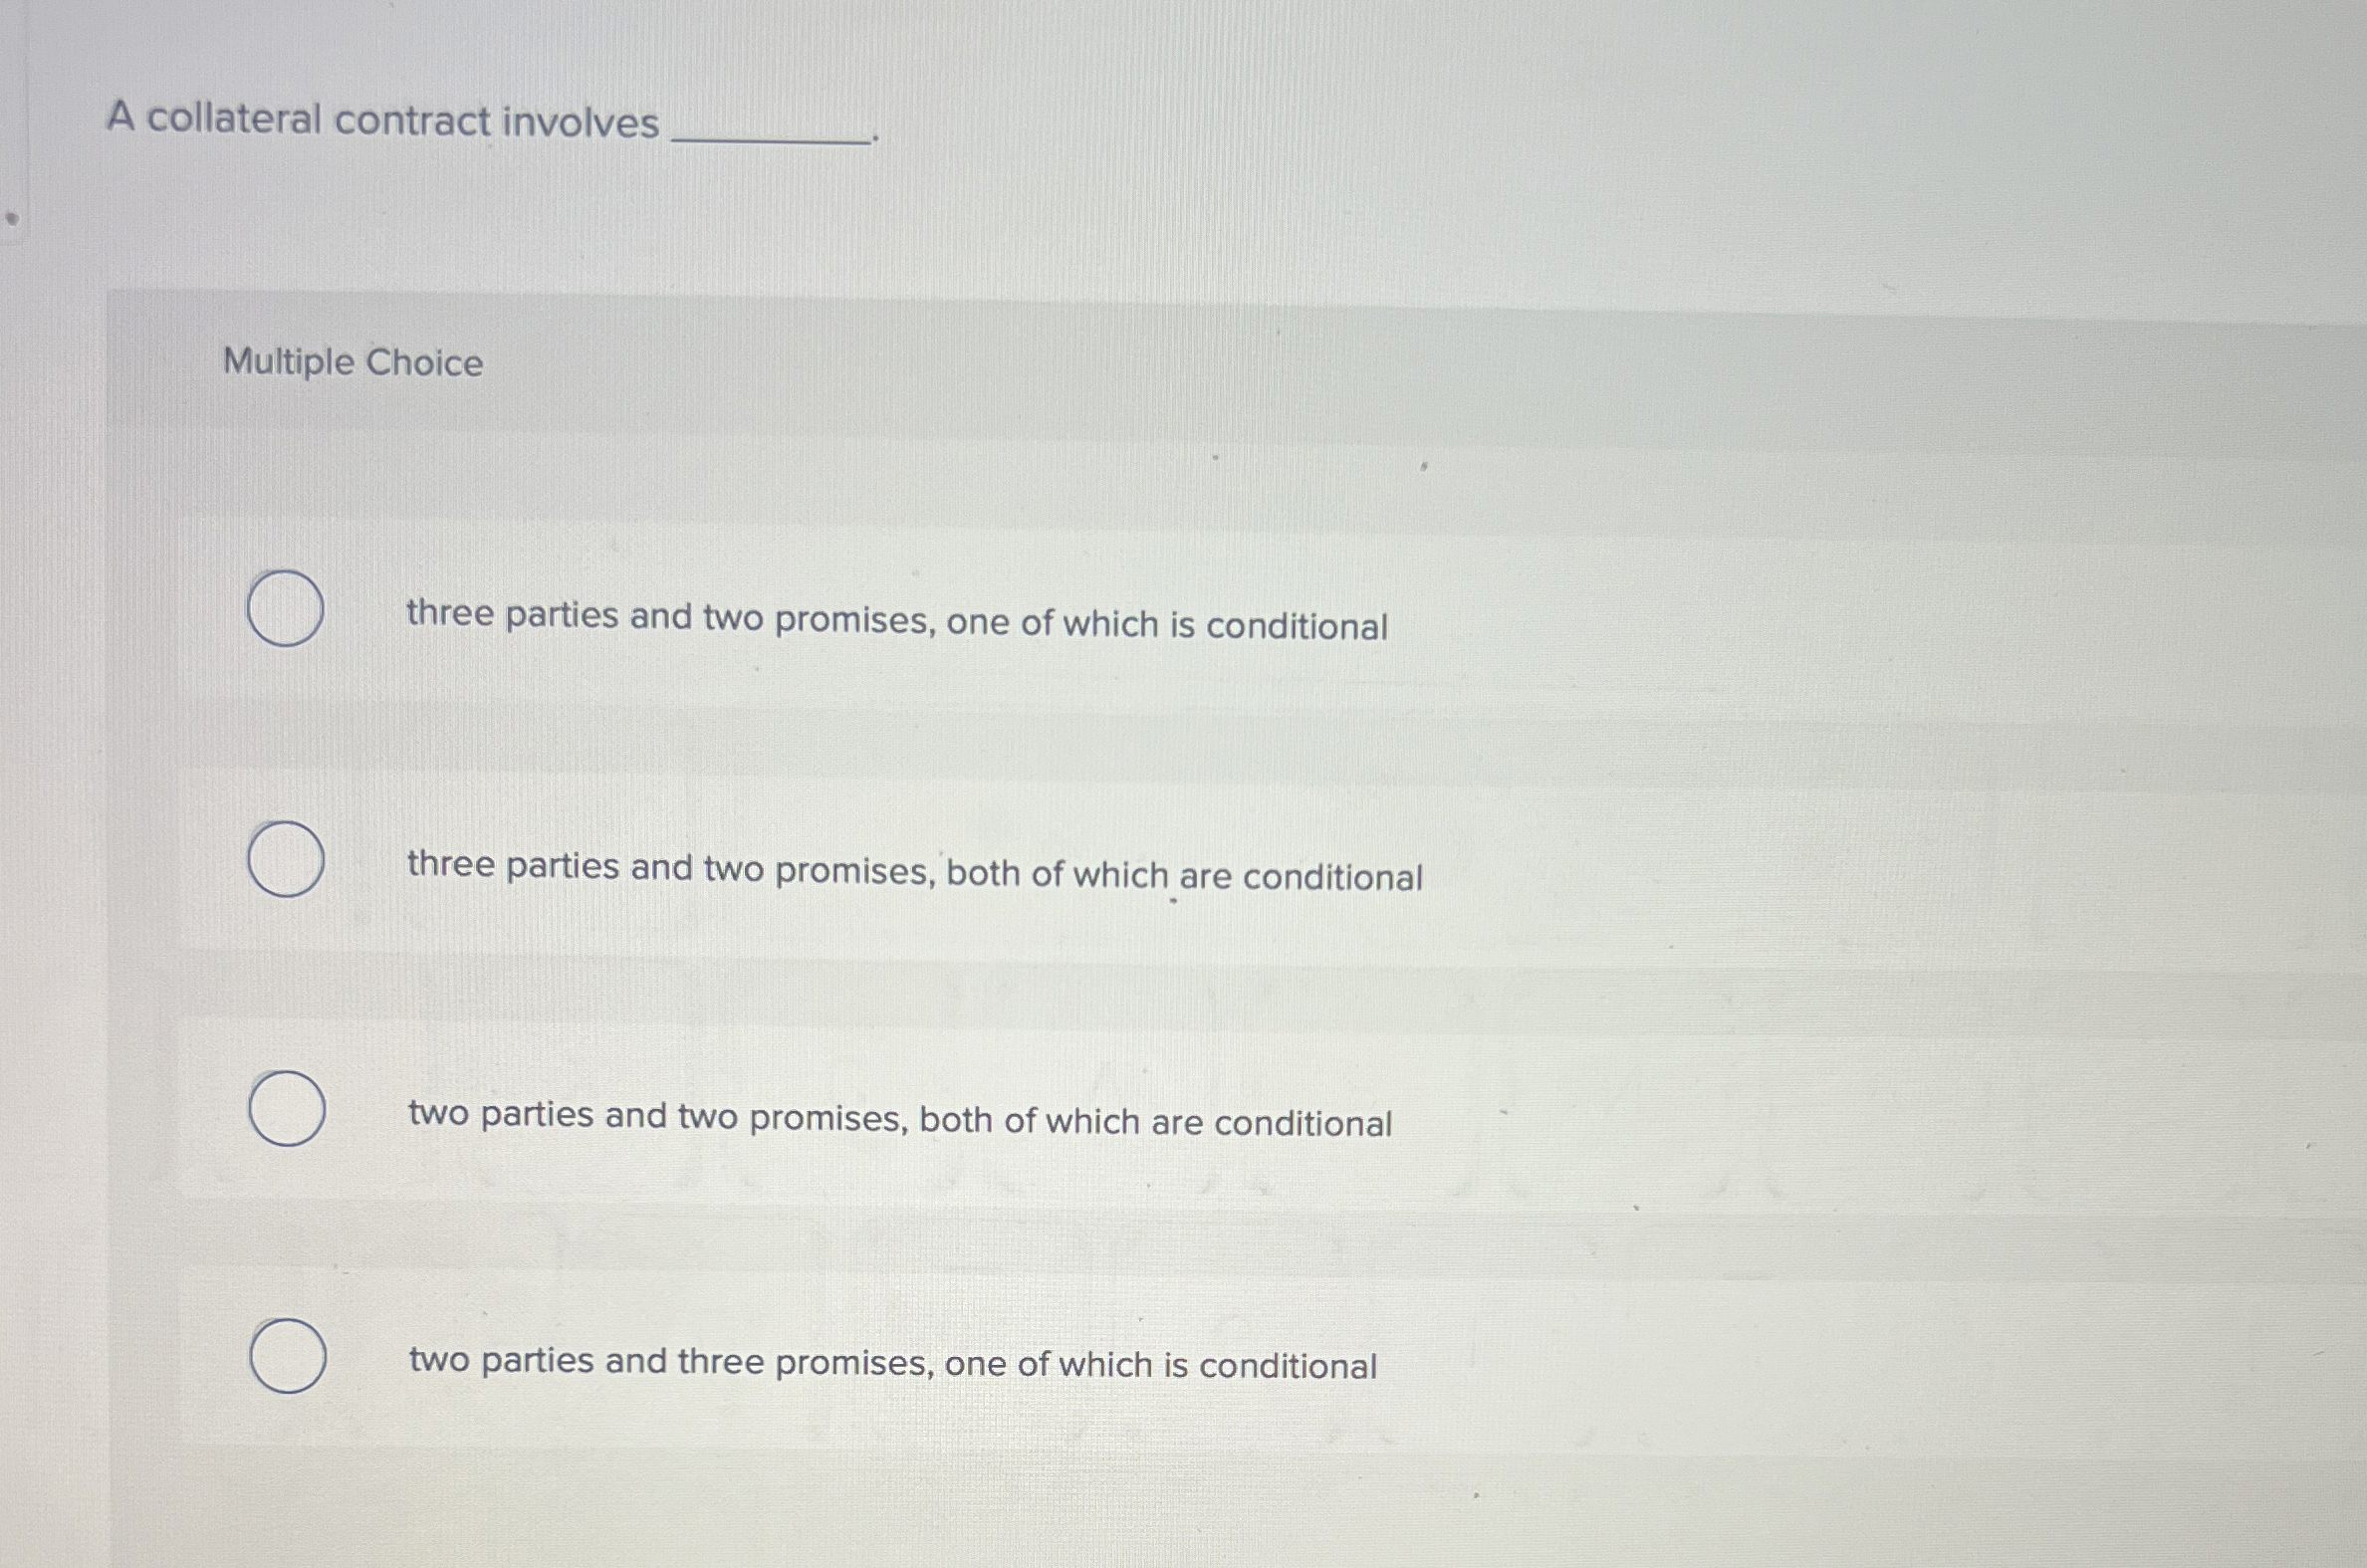Click the last answer option text
Screen dimensions: 2367x1568
coord(893,1364)
